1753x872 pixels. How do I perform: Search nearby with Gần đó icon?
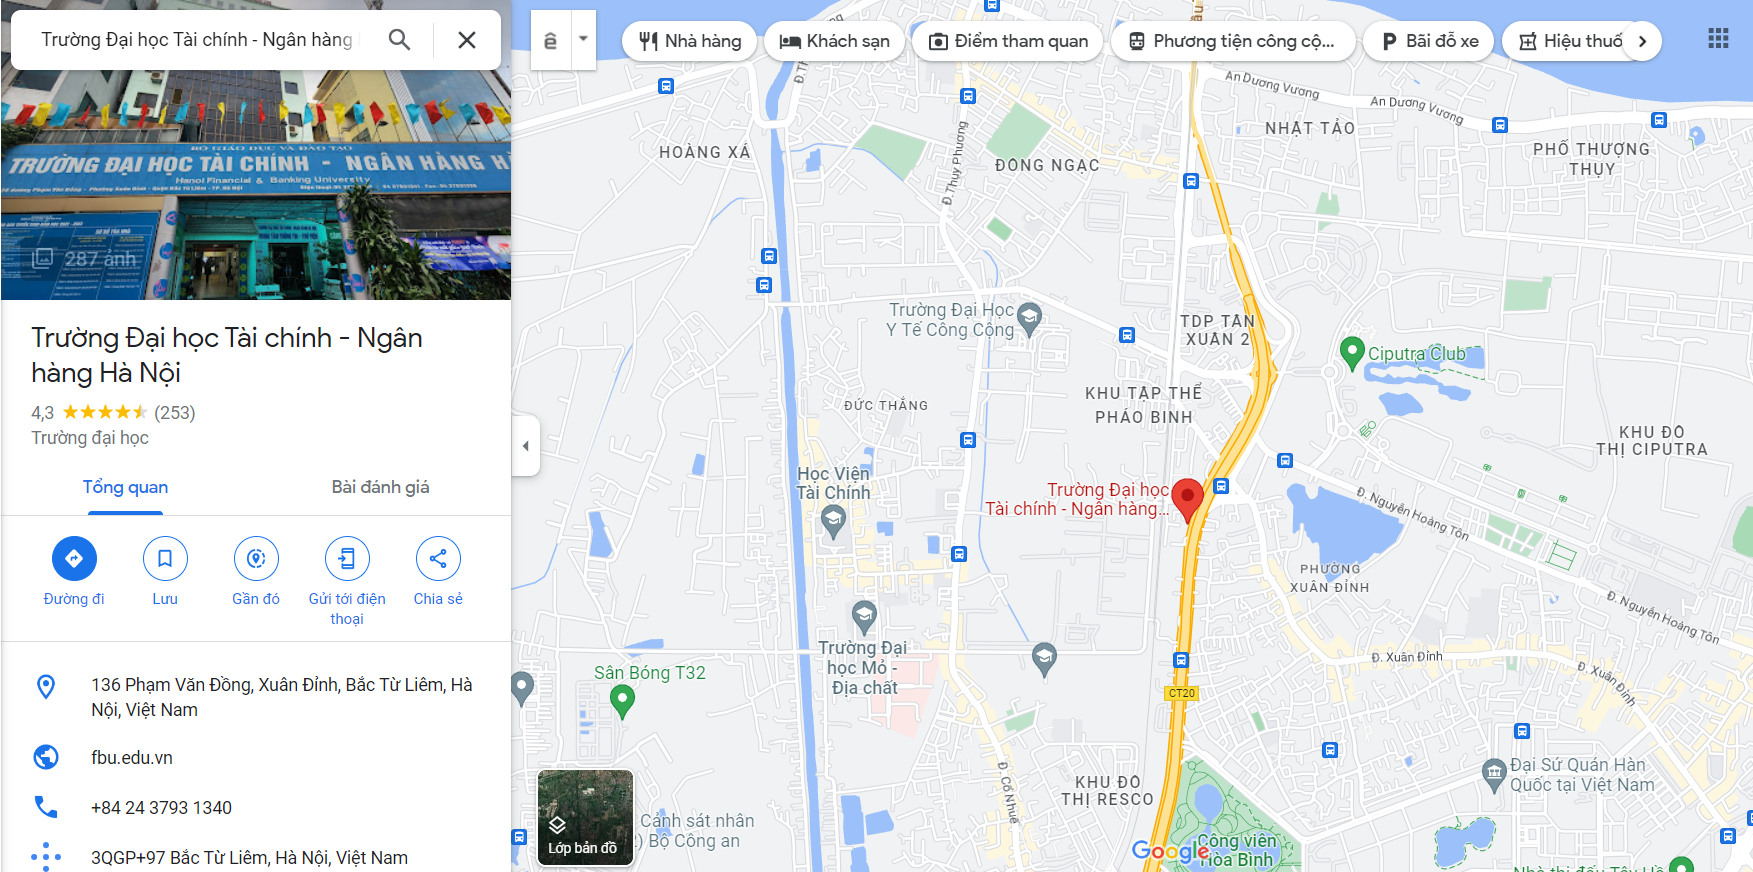point(256,558)
